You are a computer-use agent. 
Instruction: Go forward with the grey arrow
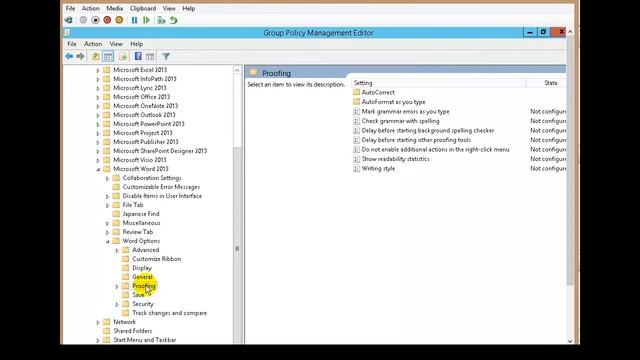(x=80, y=56)
